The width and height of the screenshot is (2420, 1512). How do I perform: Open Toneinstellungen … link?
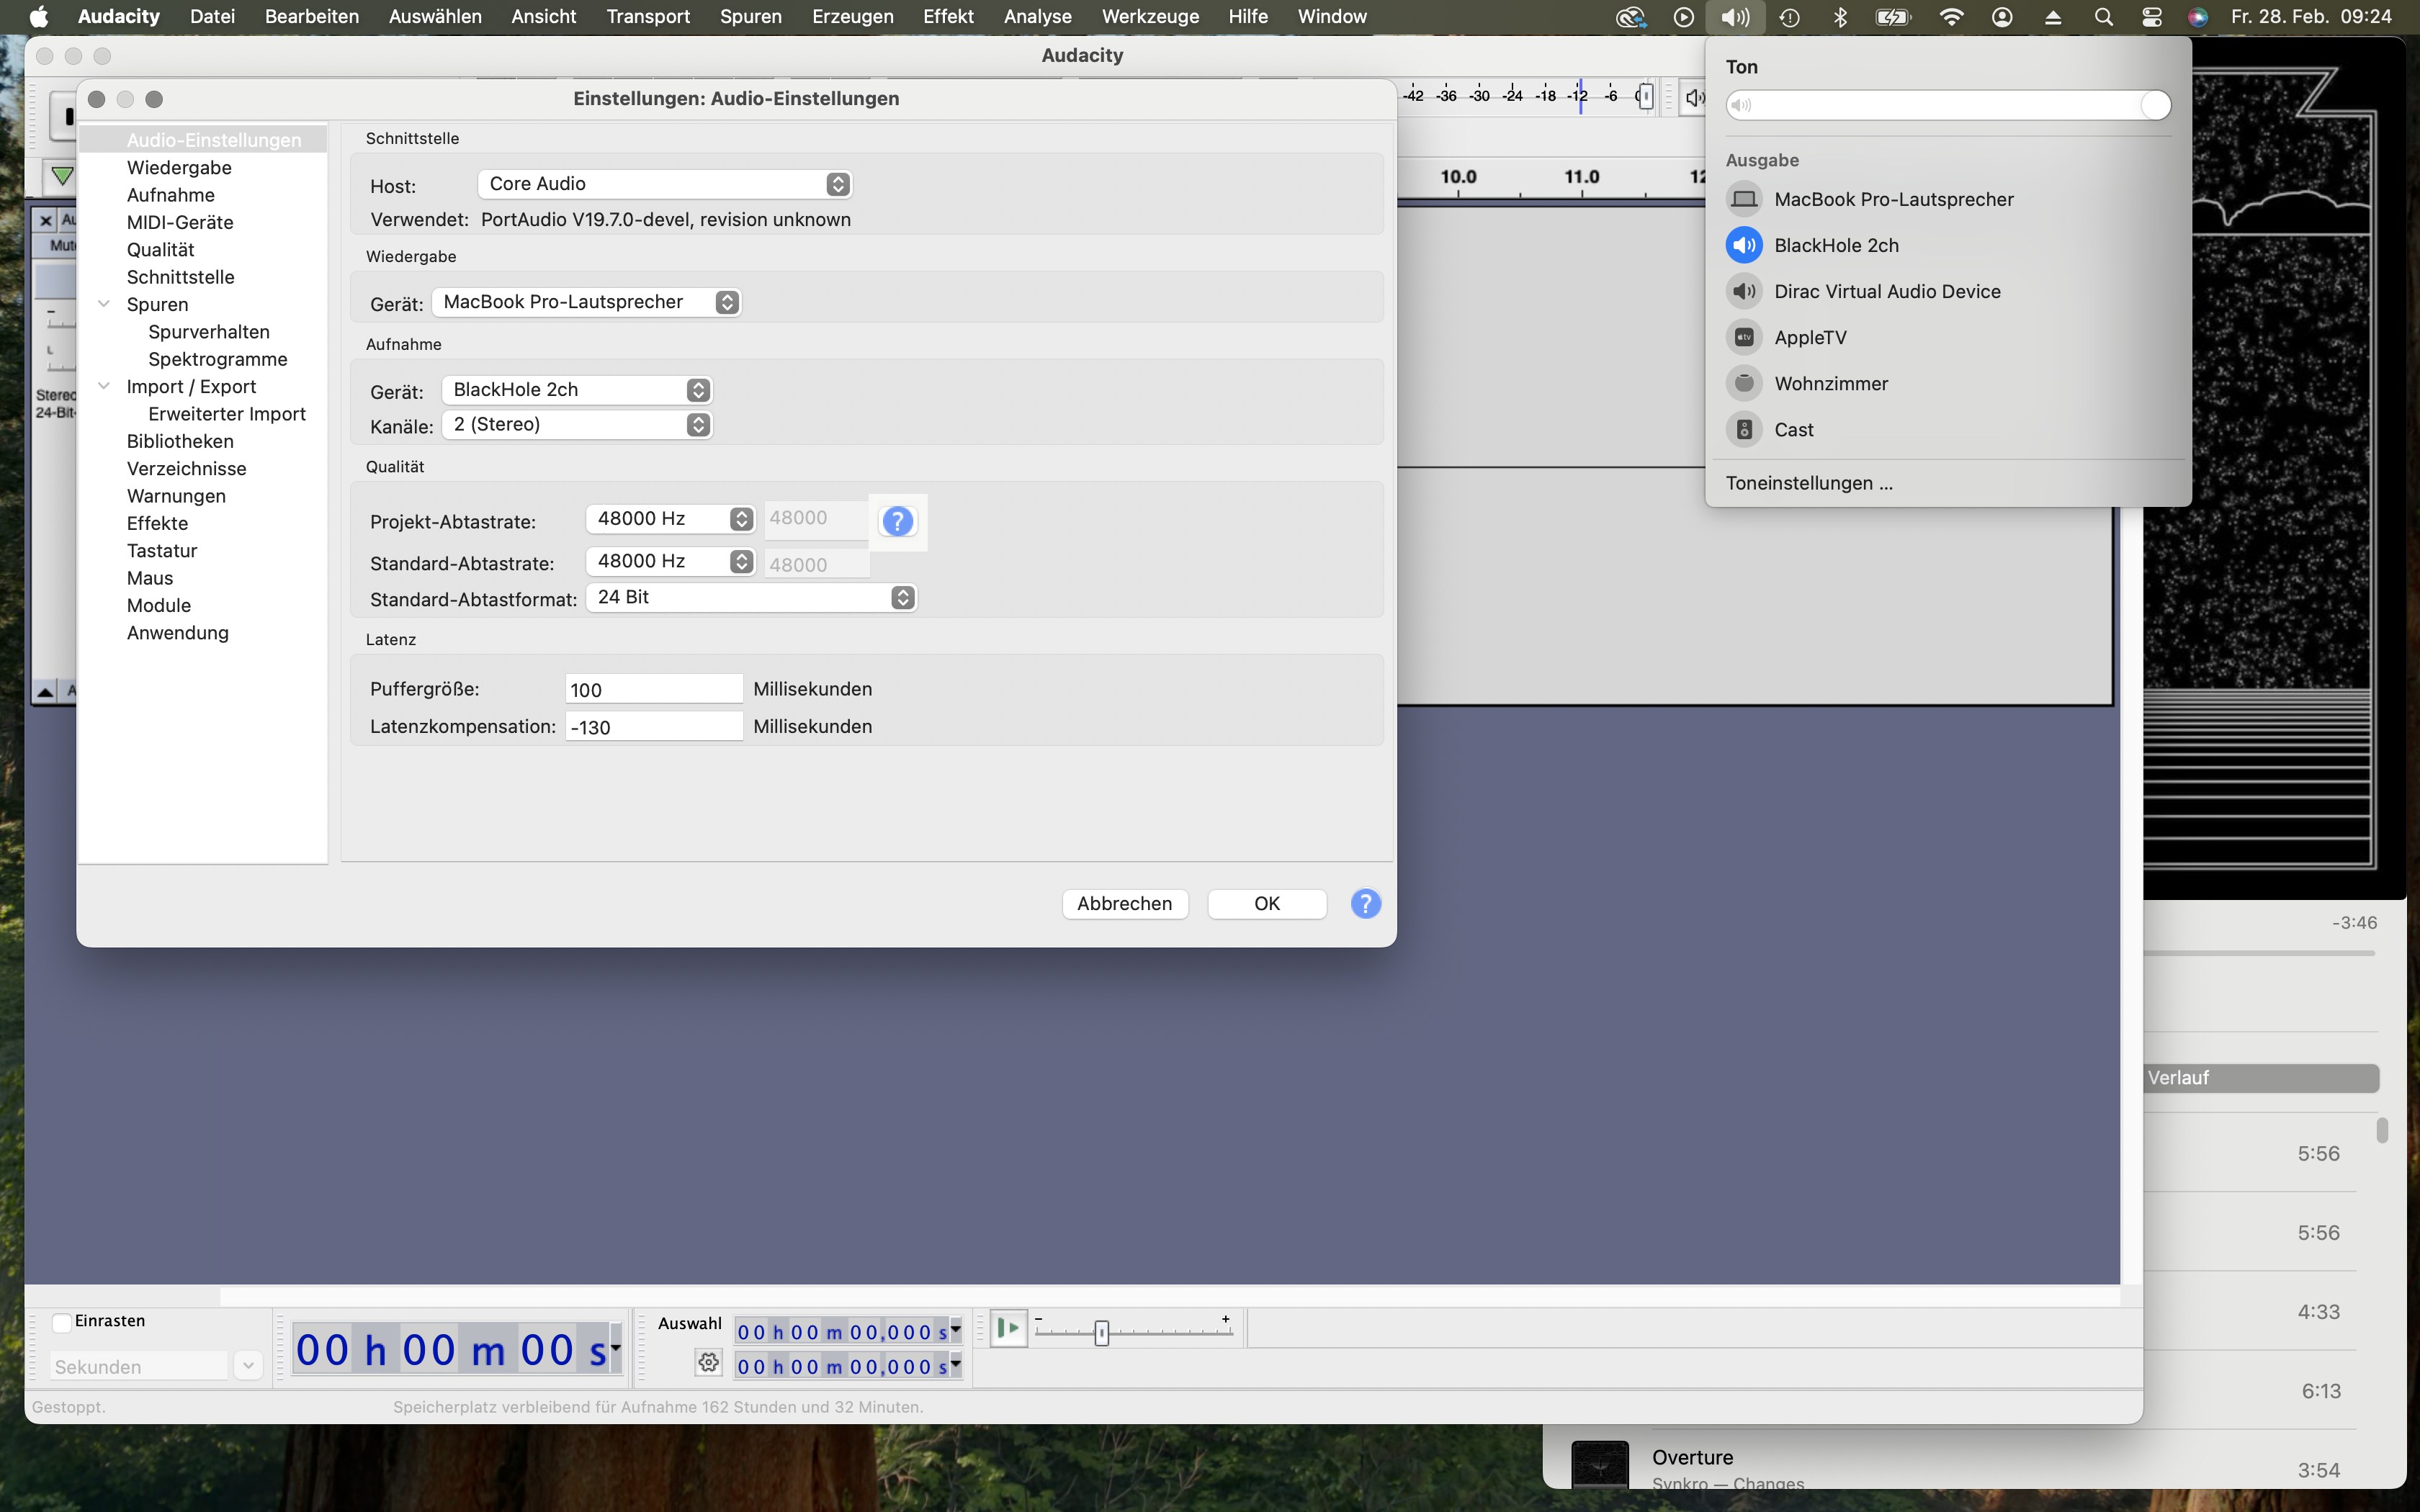(x=1809, y=483)
